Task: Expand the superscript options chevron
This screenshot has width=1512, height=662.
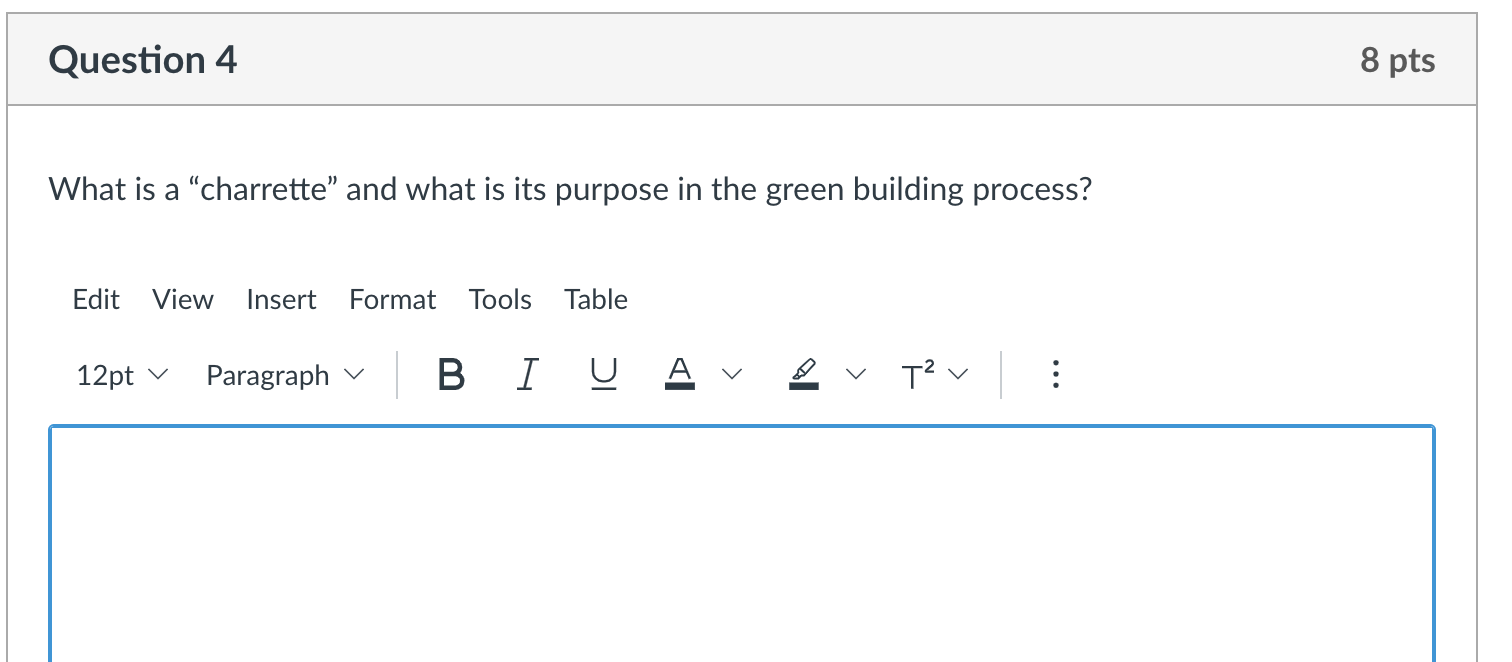Action: (x=958, y=374)
